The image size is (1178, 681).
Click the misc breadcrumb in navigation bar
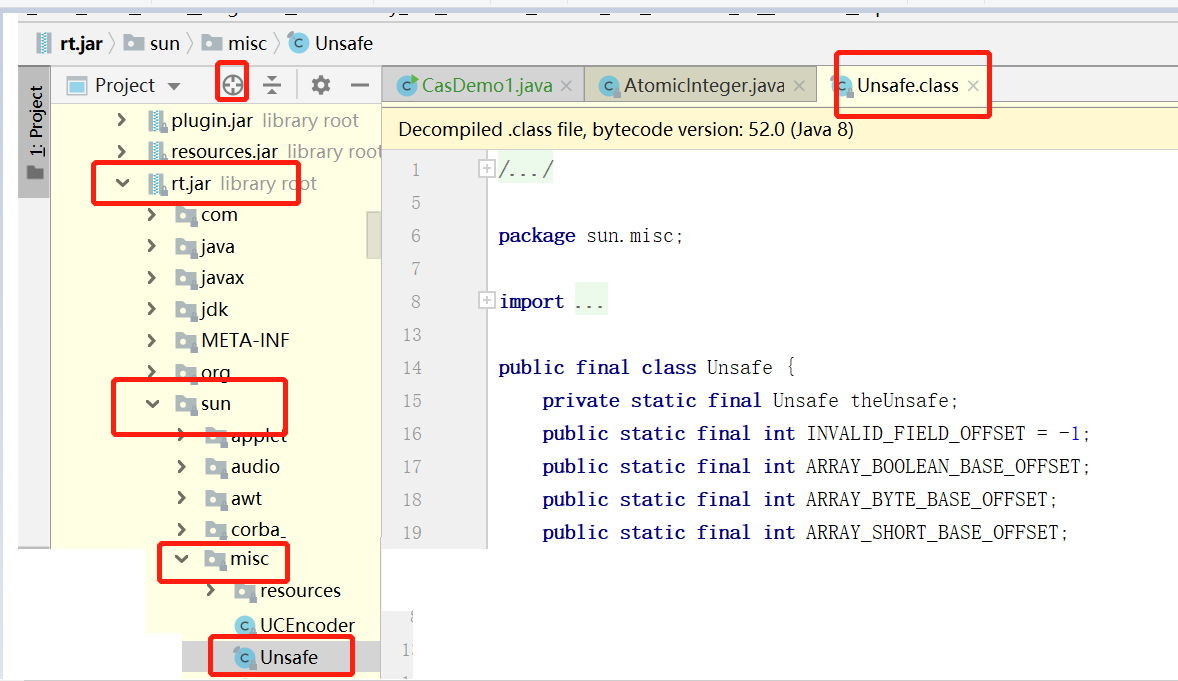tap(247, 43)
